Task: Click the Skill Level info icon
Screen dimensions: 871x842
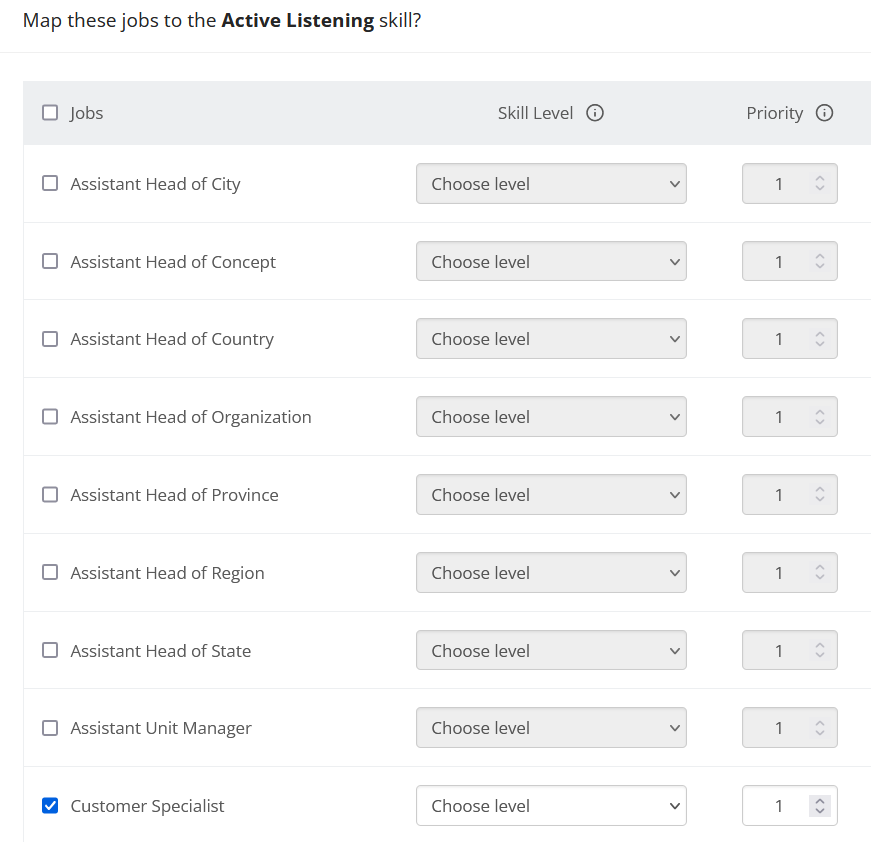Action: click(x=595, y=113)
